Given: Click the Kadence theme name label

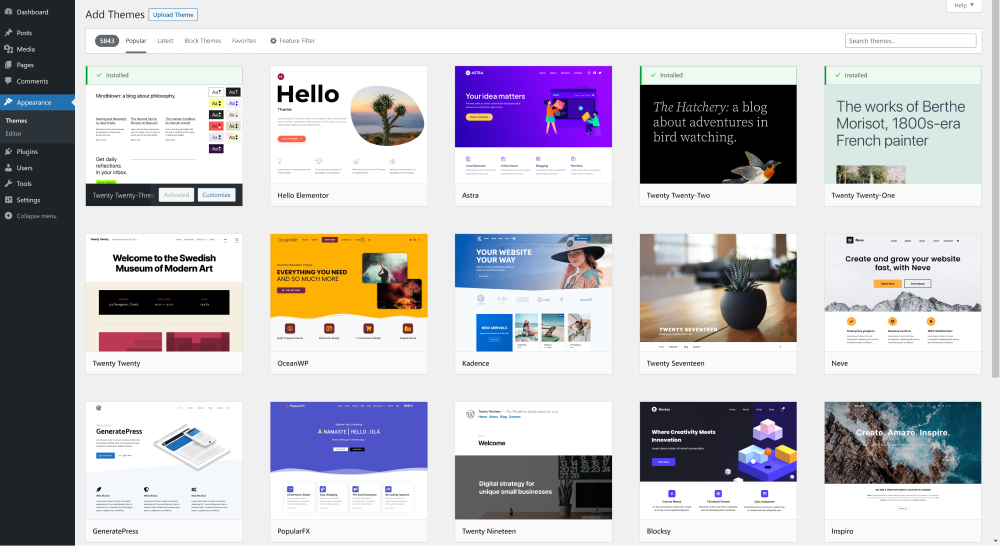Looking at the screenshot, I should click(476, 364).
